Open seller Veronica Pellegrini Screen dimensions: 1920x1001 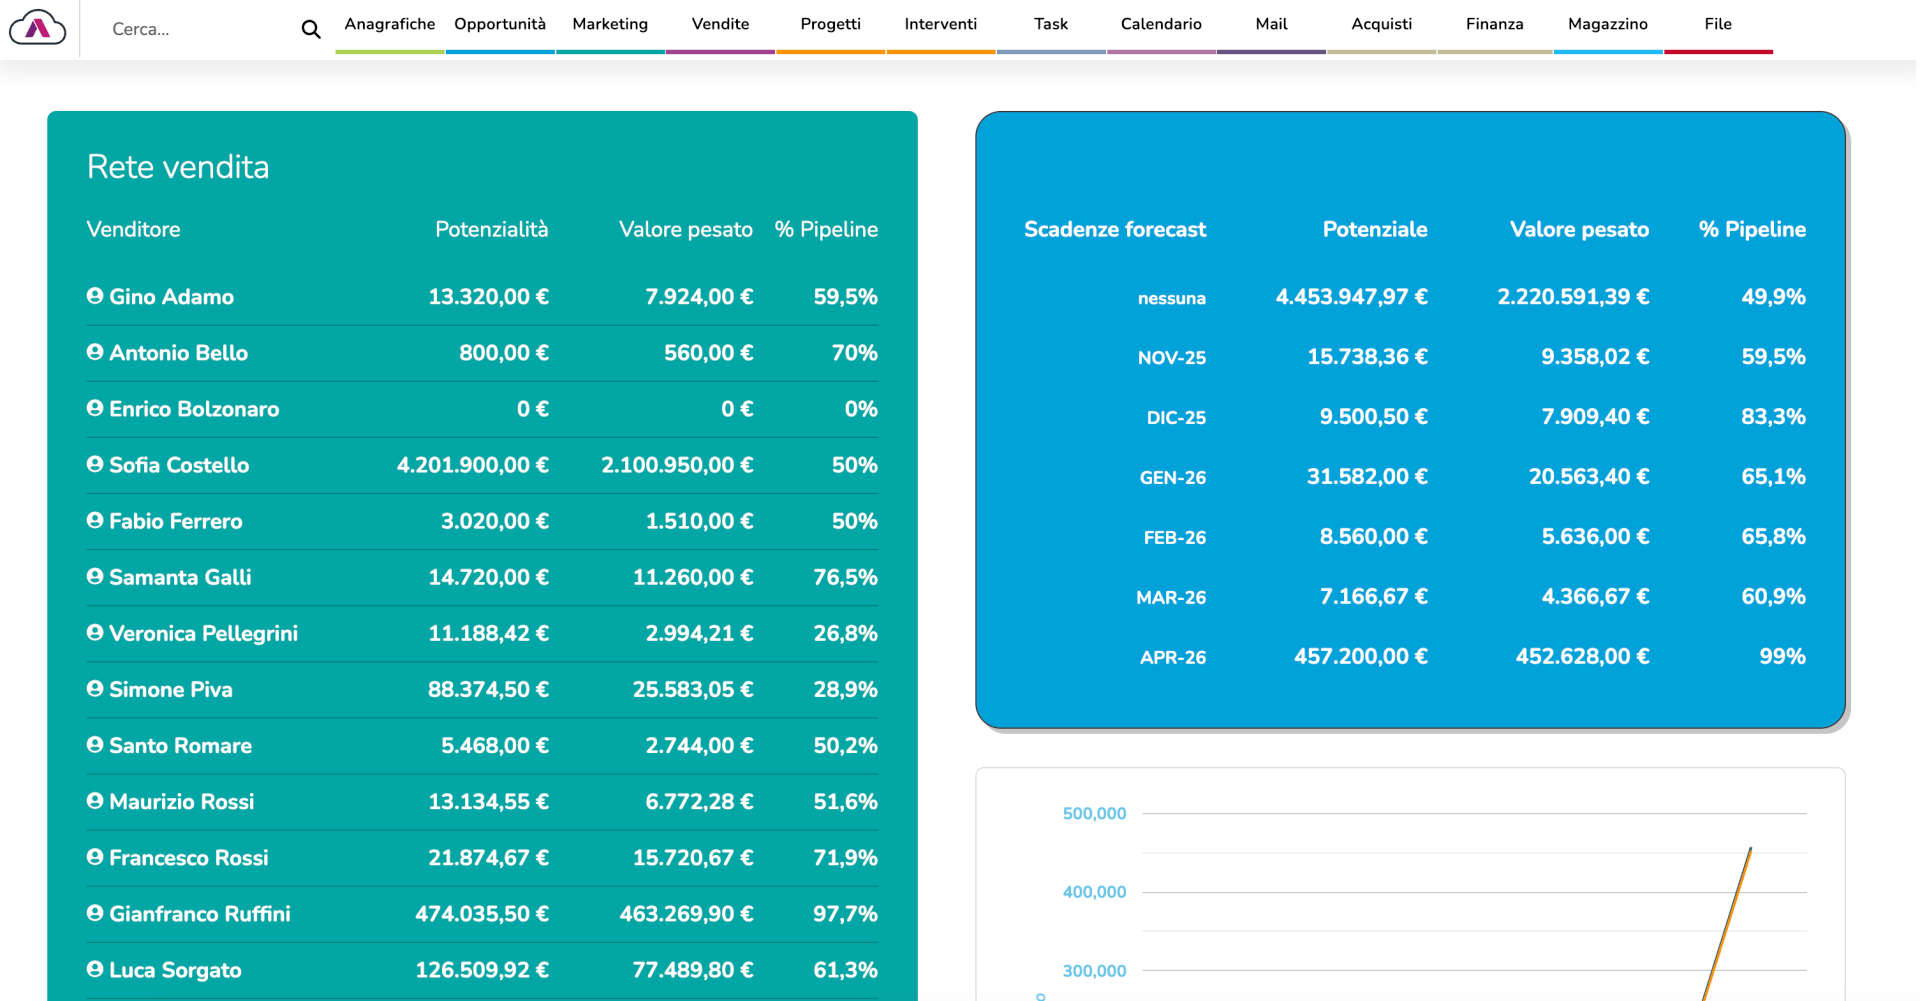pos(203,634)
